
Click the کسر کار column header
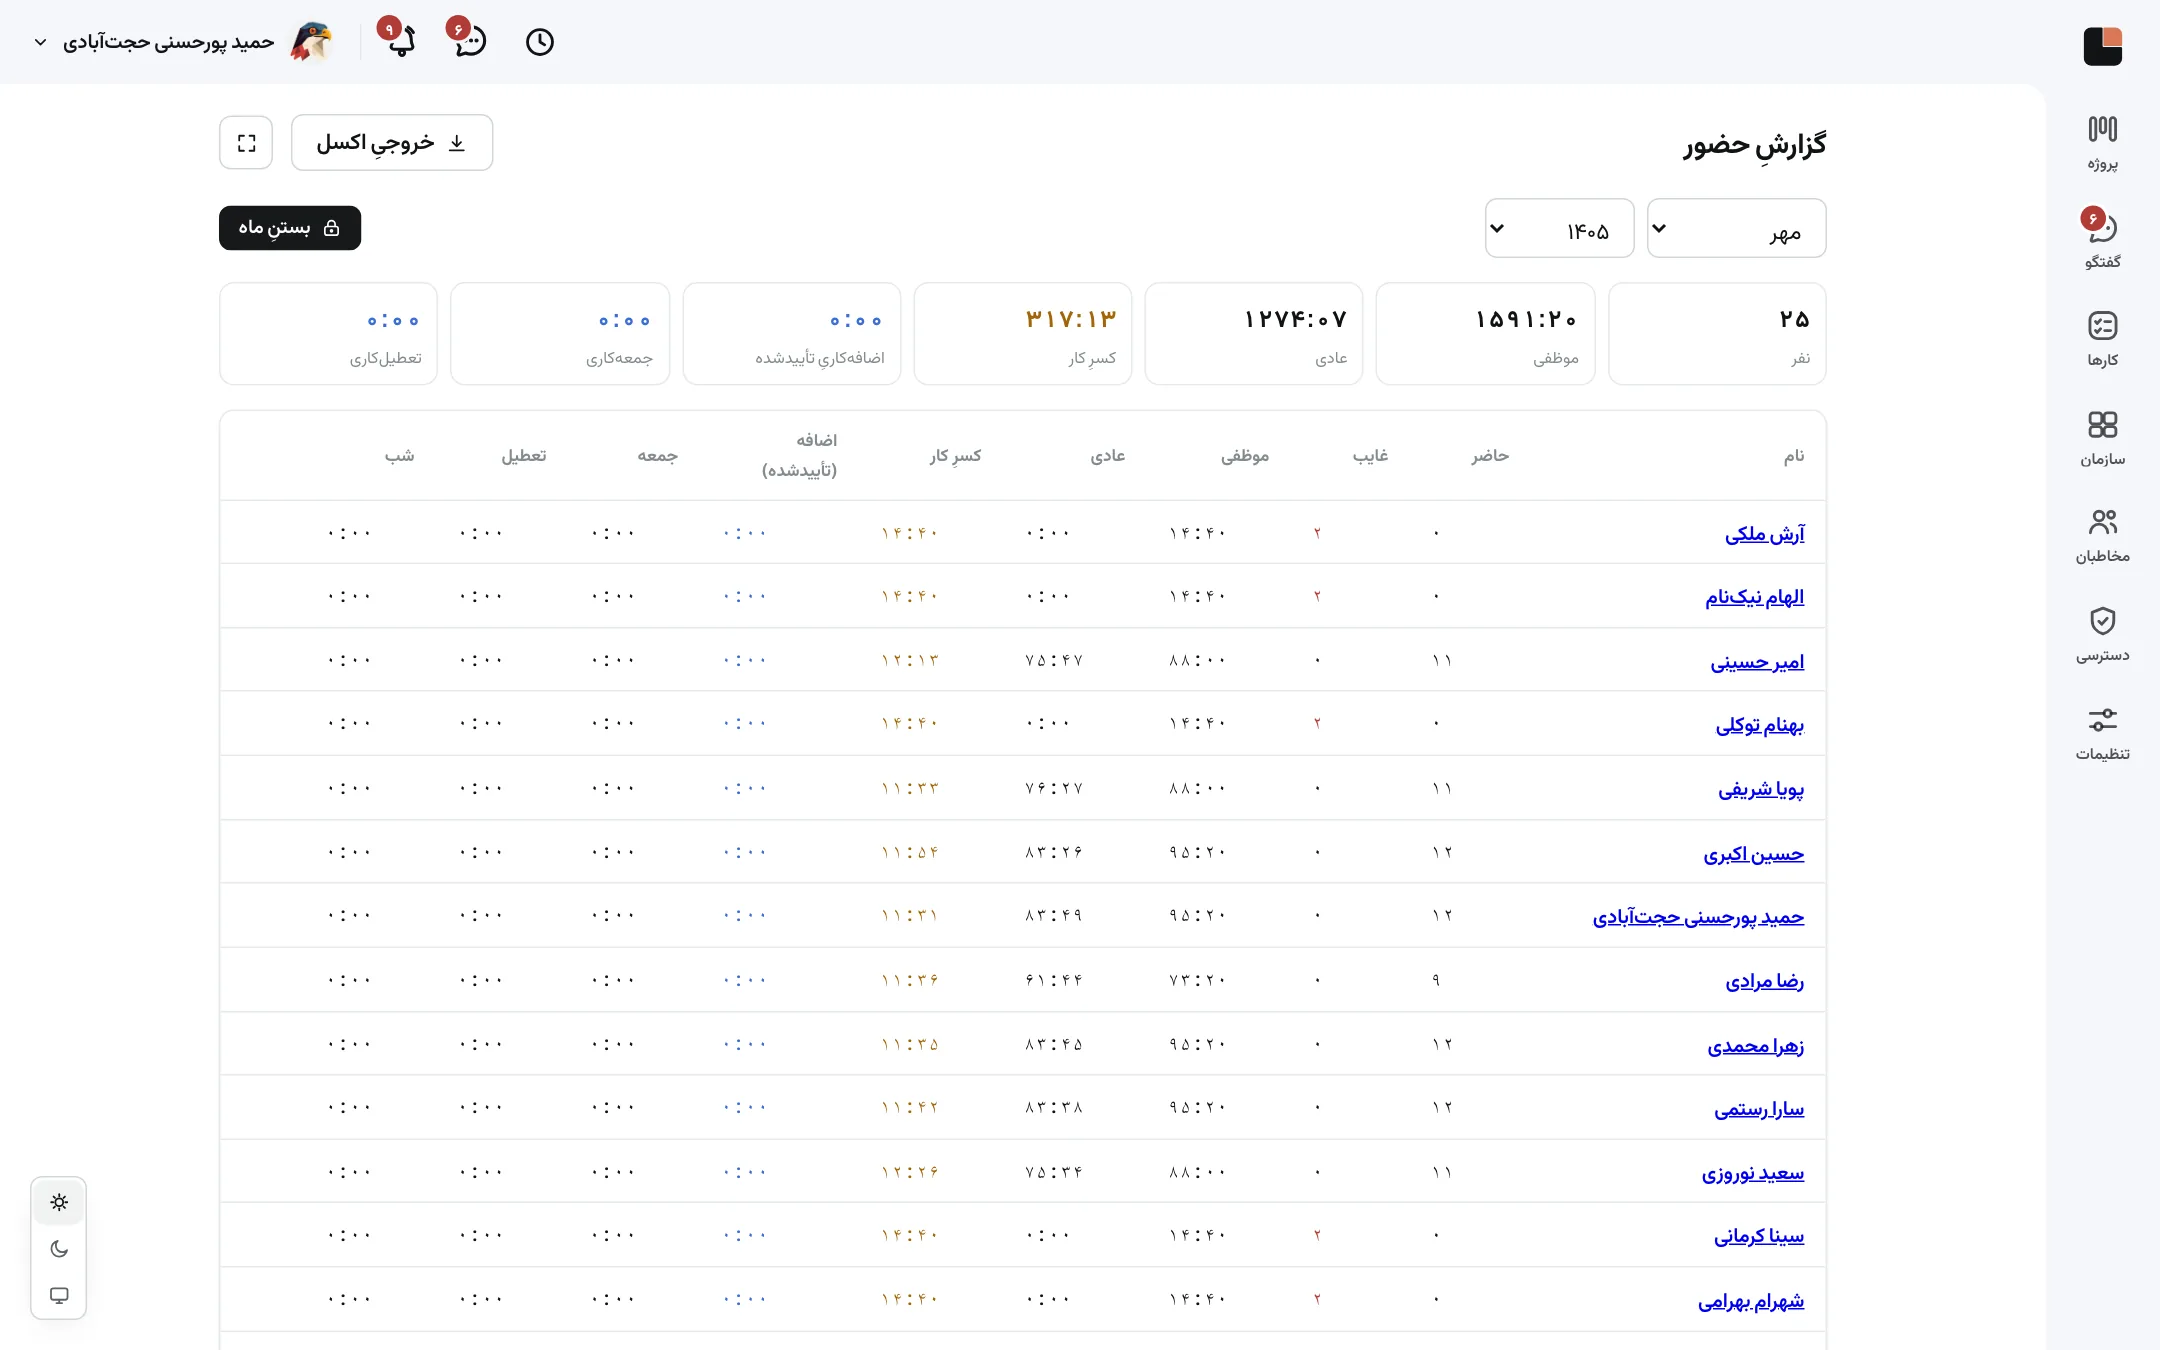(x=955, y=456)
